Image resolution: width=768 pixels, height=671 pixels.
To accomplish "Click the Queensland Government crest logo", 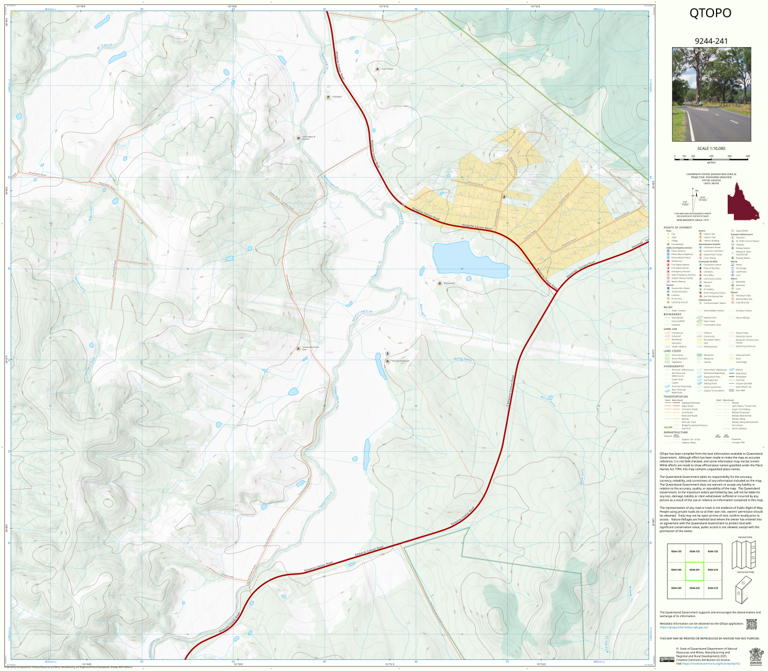I will click(x=756, y=657).
